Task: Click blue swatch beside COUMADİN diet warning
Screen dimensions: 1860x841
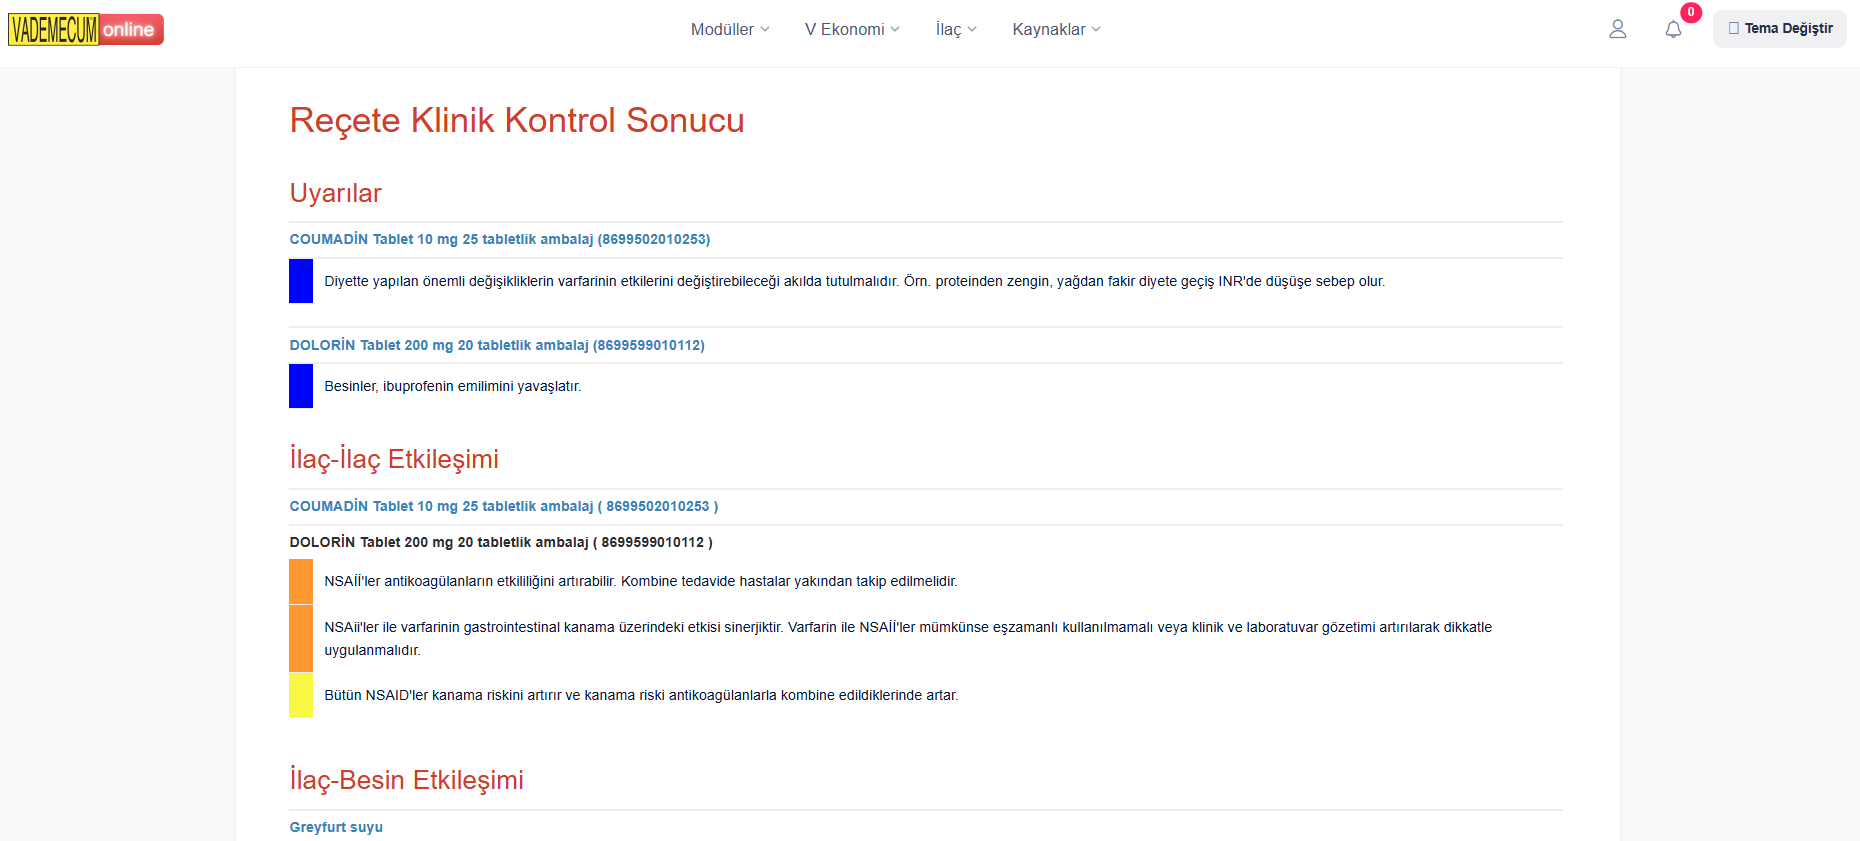Action: (301, 281)
